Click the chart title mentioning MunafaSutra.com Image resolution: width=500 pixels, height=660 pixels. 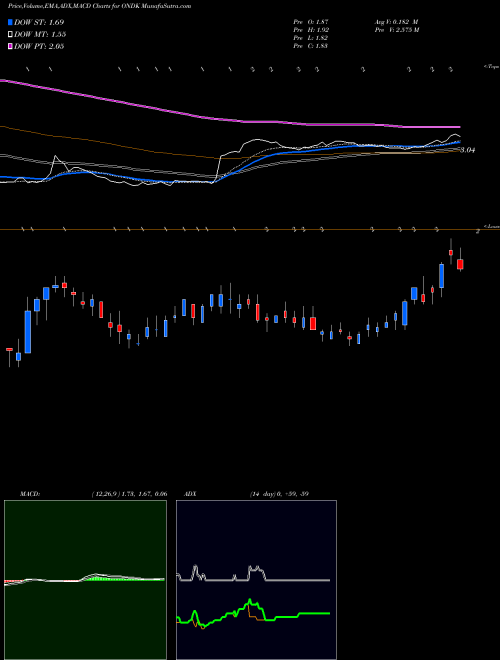99,6
